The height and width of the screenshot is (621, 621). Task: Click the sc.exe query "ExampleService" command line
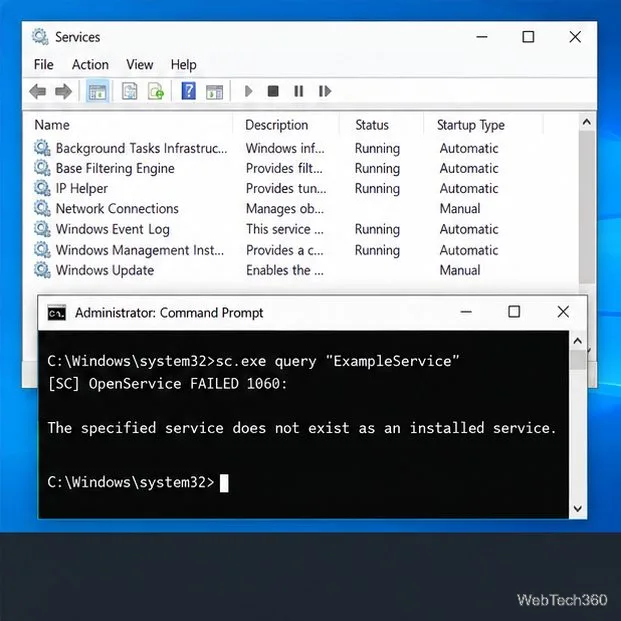coord(253,361)
